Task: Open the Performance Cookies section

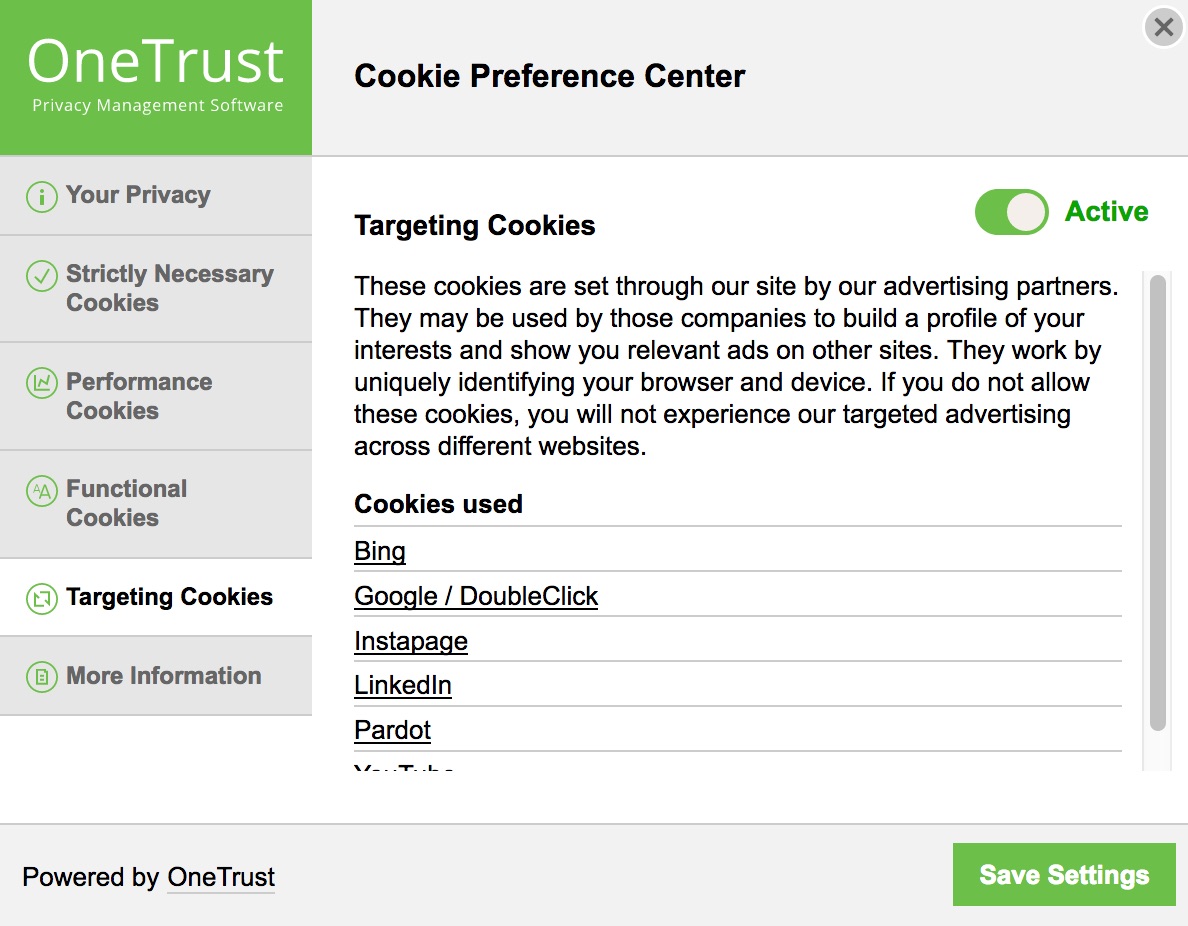Action: (139, 397)
